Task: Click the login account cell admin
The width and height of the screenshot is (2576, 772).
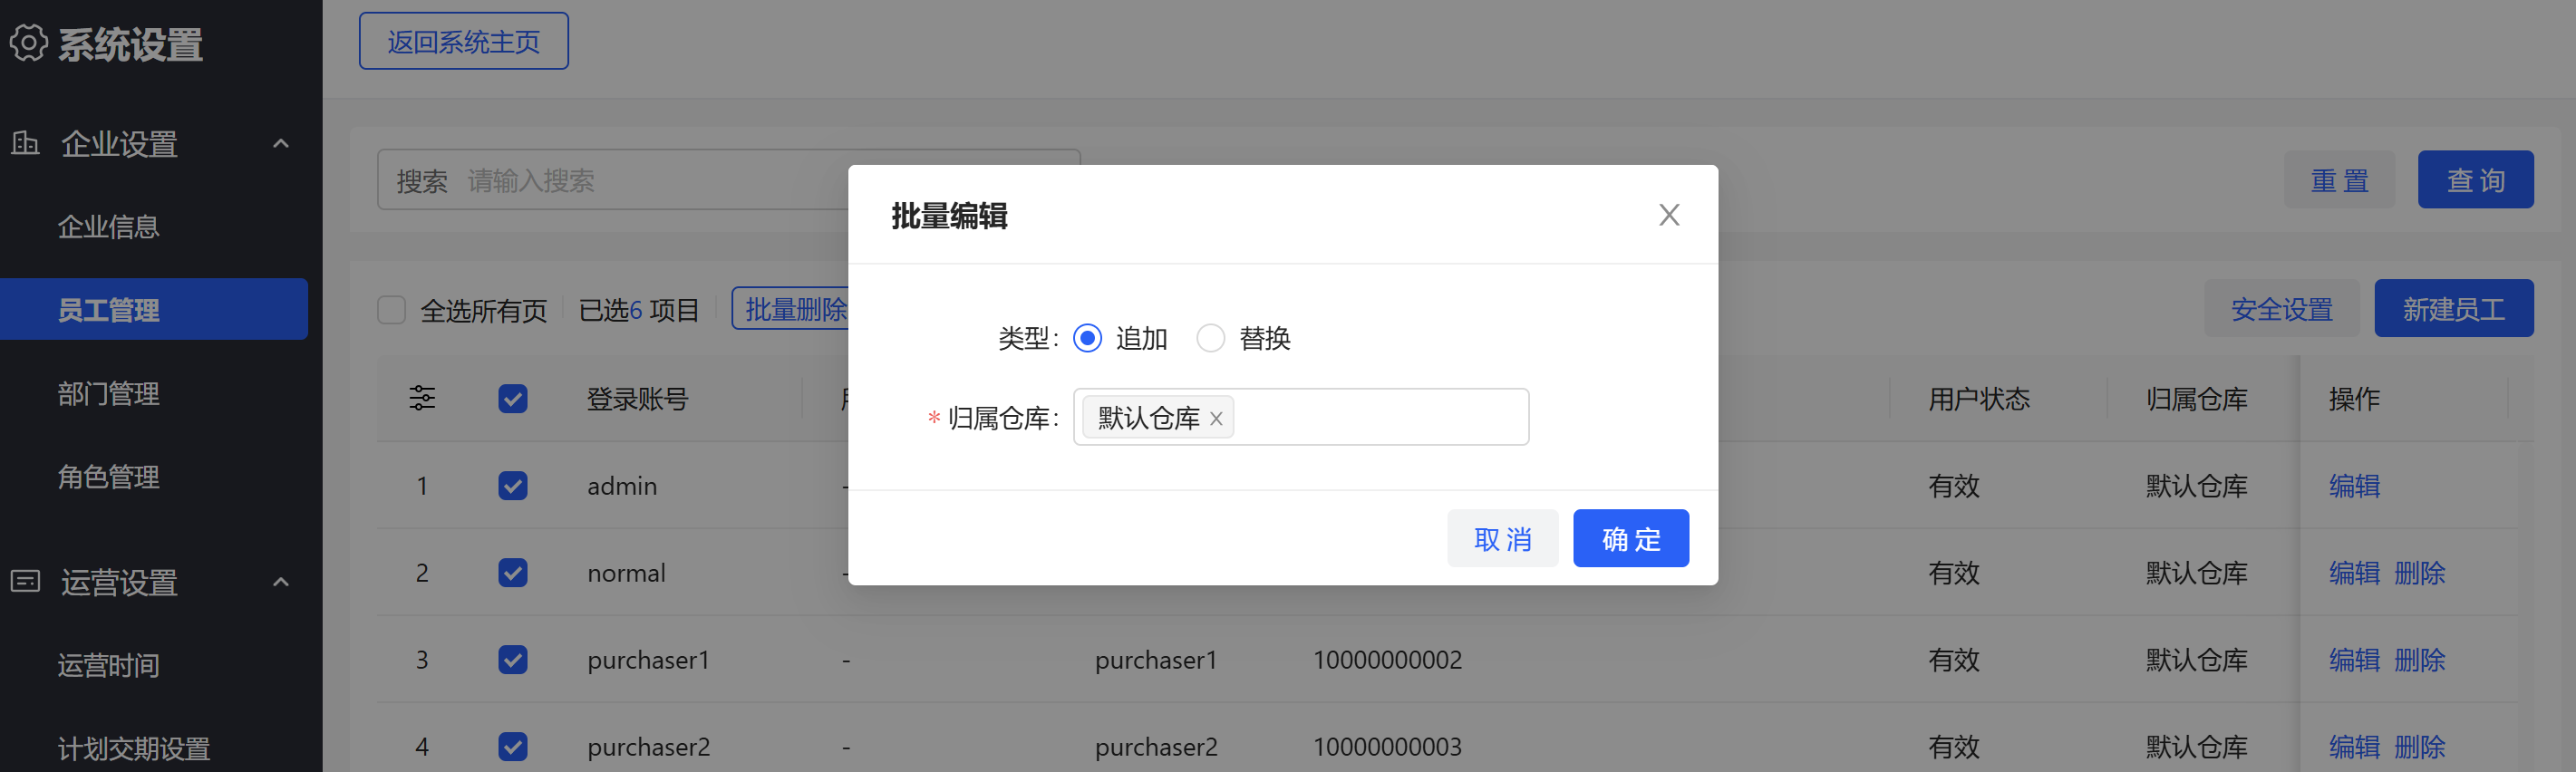Action: (622, 486)
